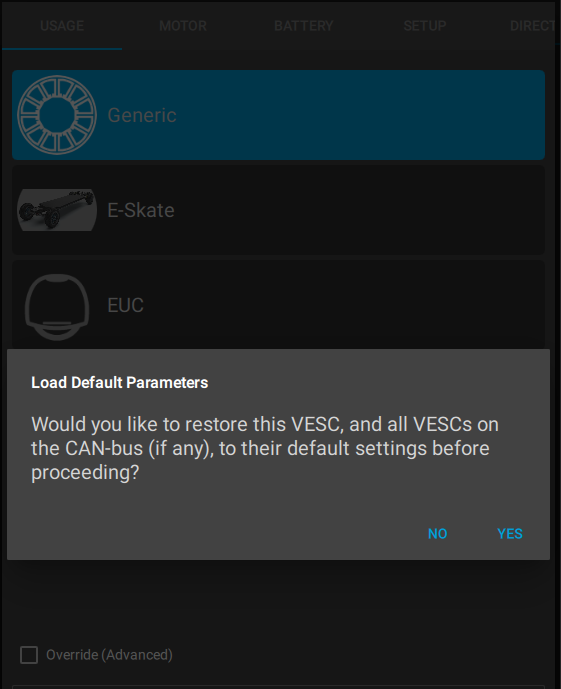This screenshot has width=561, height=689.
Task: Click the restore VESC question message text
Action: [265, 448]
